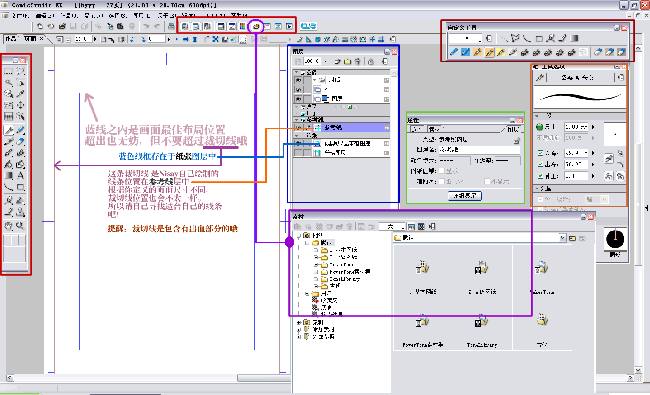This screenshot has width=650, height=395.
Task: Tick the lower-right greyed checkbox in properties panel
Action: 487,182
